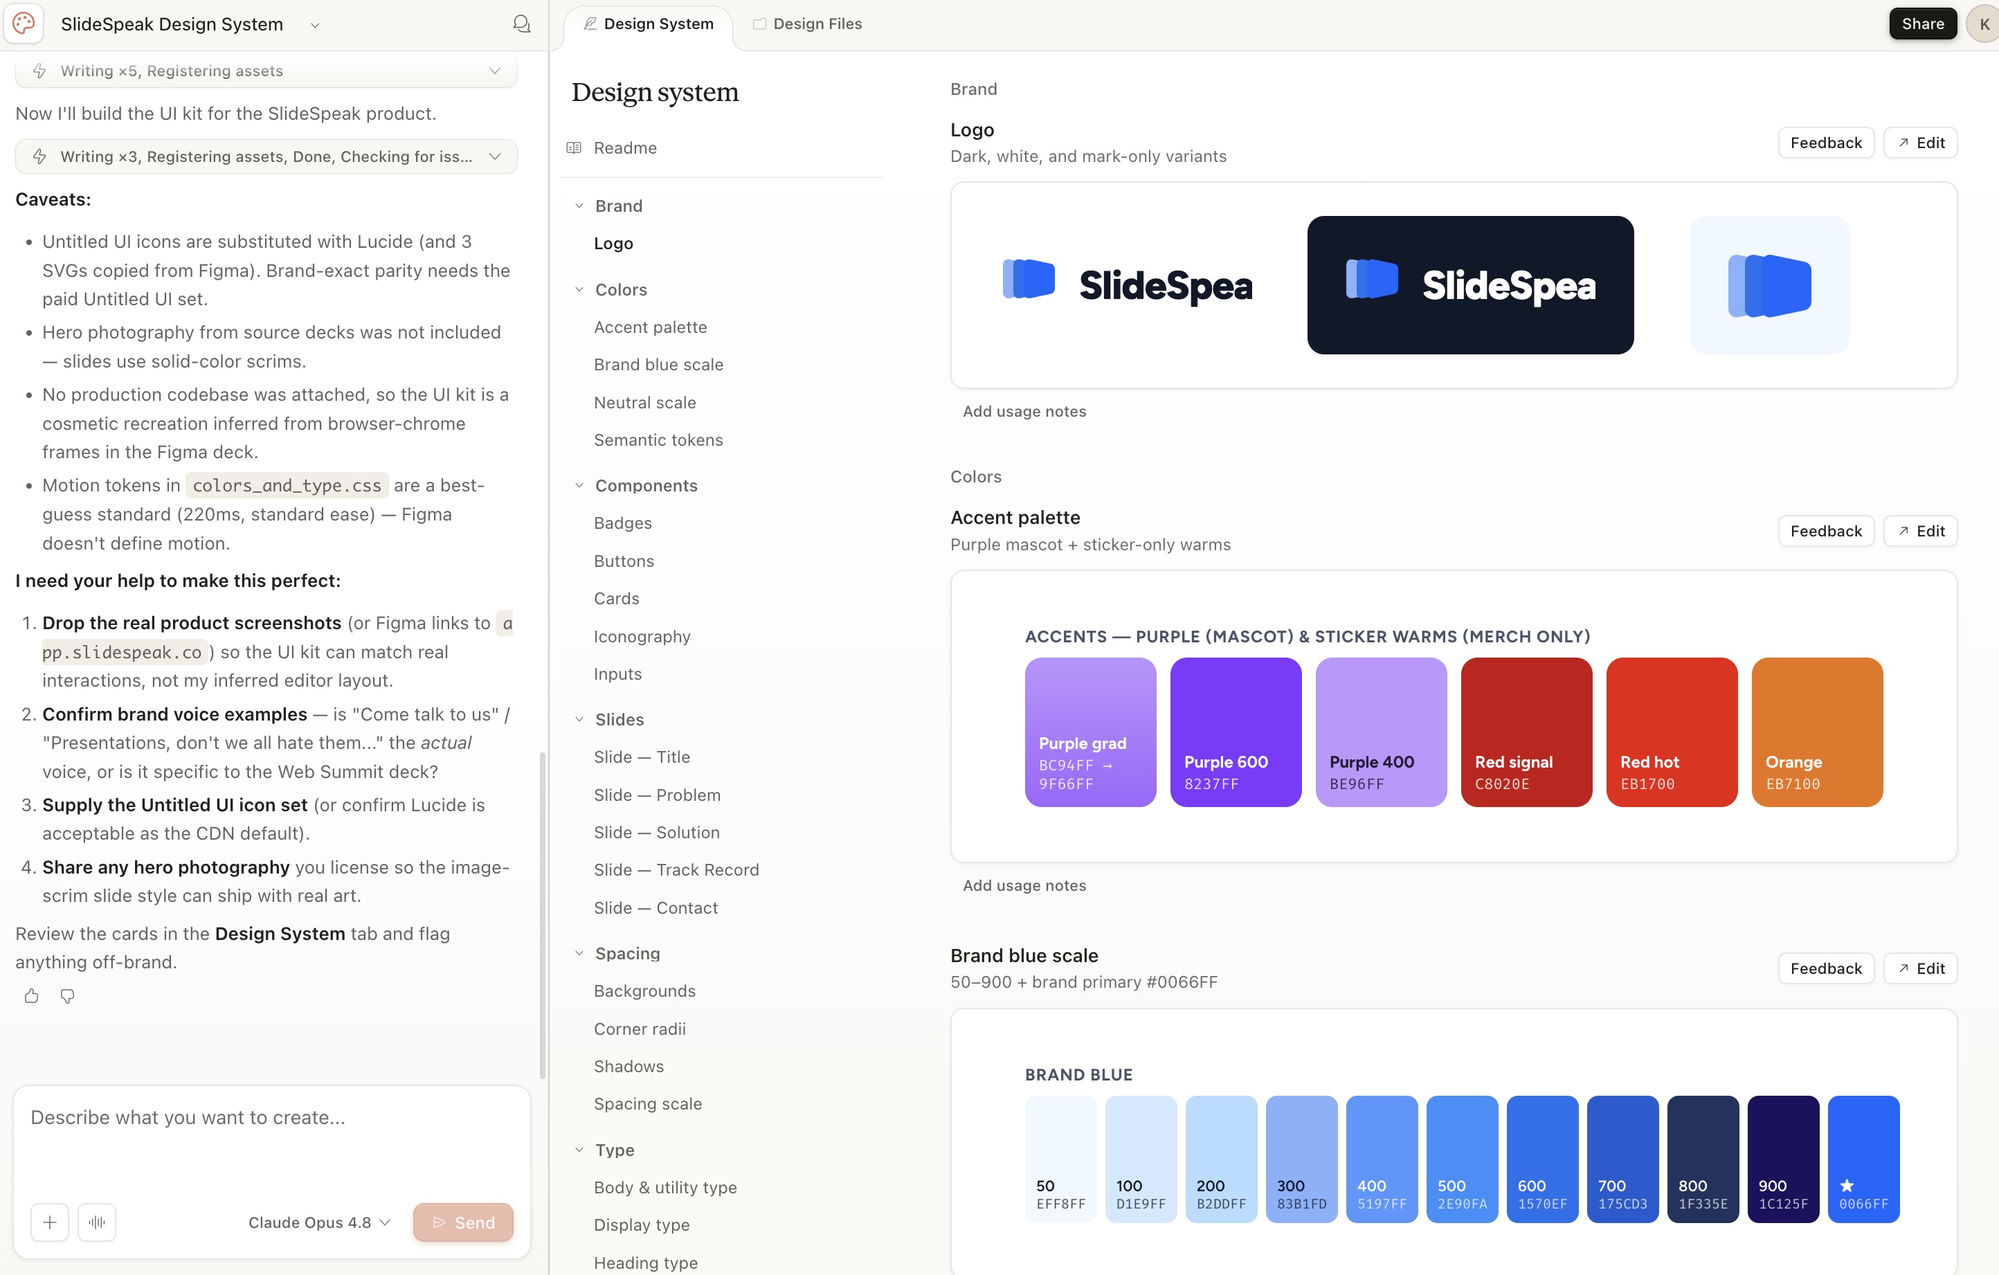This screenshot has width=1999, height=1275.
Task: Select Logo in the sidebar
Action: (613, 244)
